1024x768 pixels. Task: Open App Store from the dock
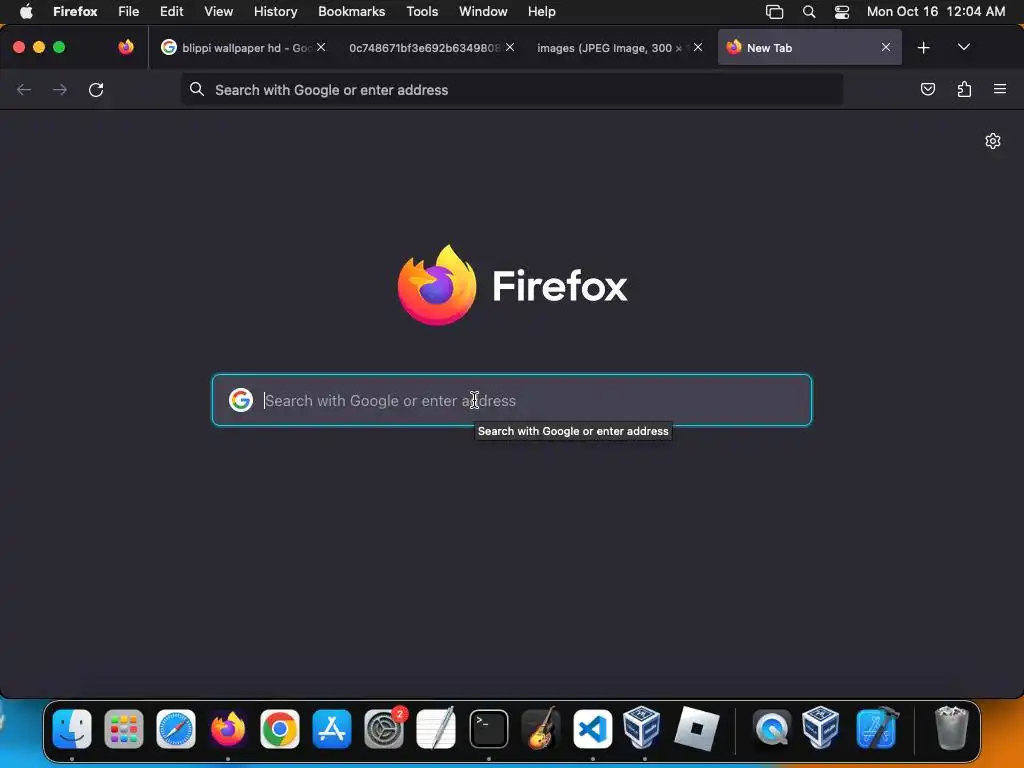(x=332, y=729)
